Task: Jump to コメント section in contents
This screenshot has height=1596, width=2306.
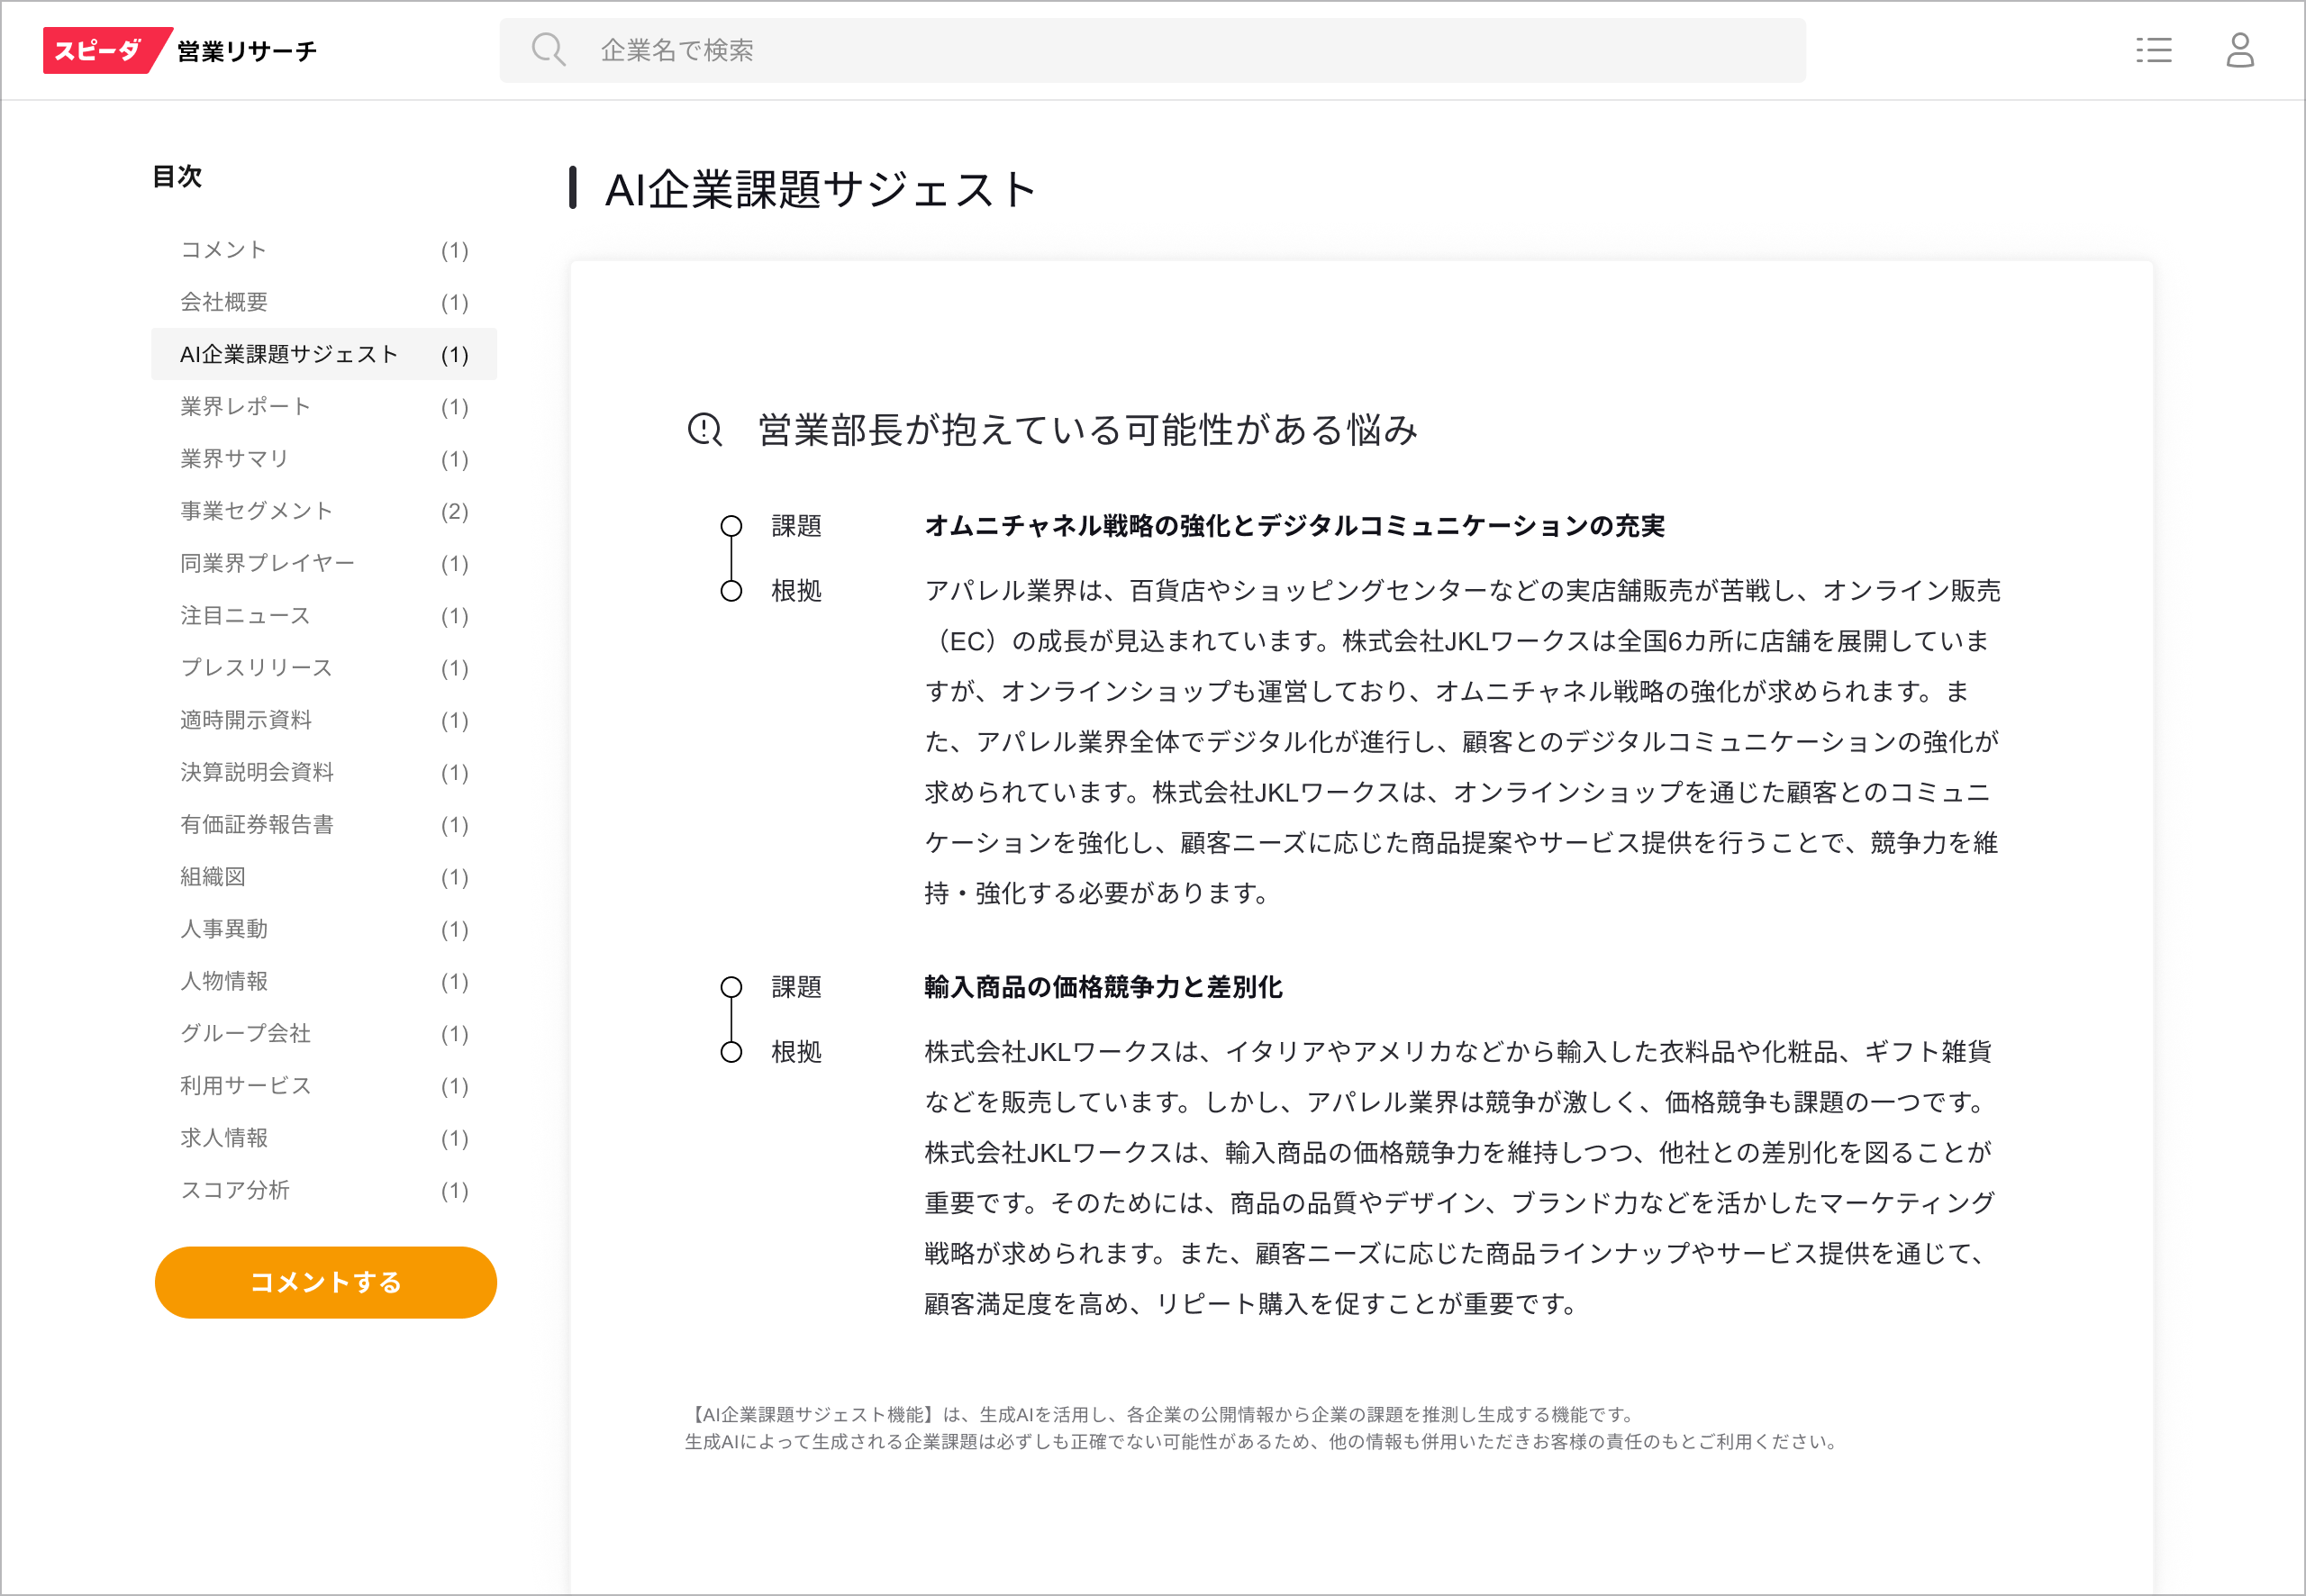Action: click(x=224, y=250)
